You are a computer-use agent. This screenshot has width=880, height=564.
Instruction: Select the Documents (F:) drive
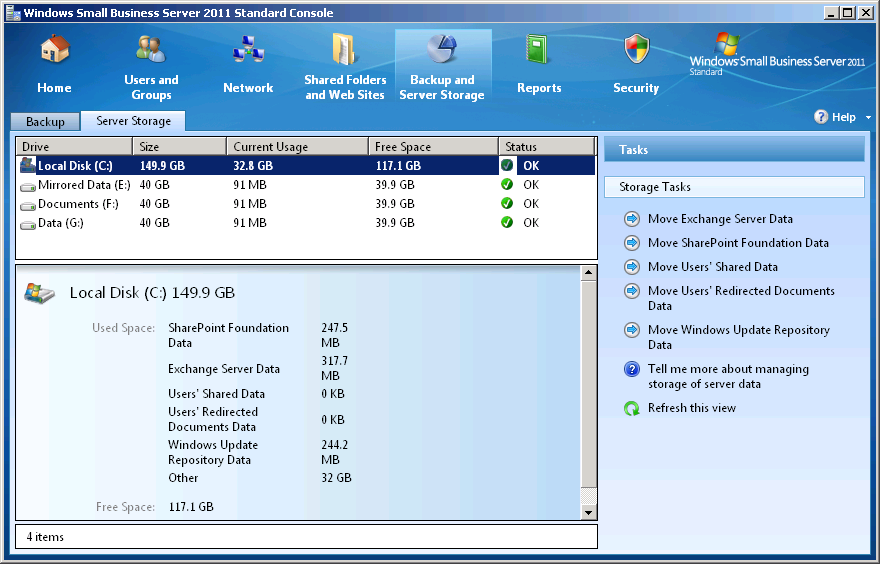(306, 204)
